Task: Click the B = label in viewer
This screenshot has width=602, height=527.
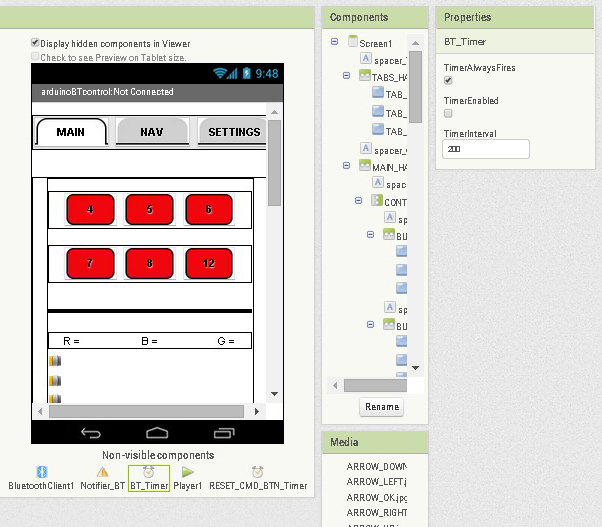Action: click(x=149, y=341)
